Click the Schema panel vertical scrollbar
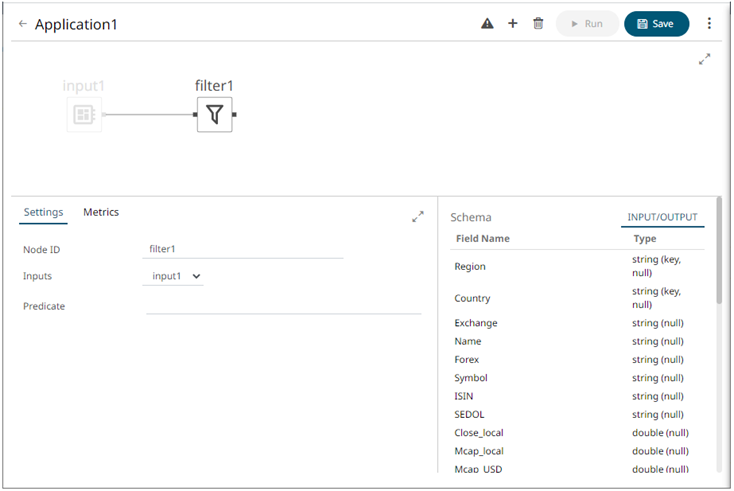 [717, 250]
